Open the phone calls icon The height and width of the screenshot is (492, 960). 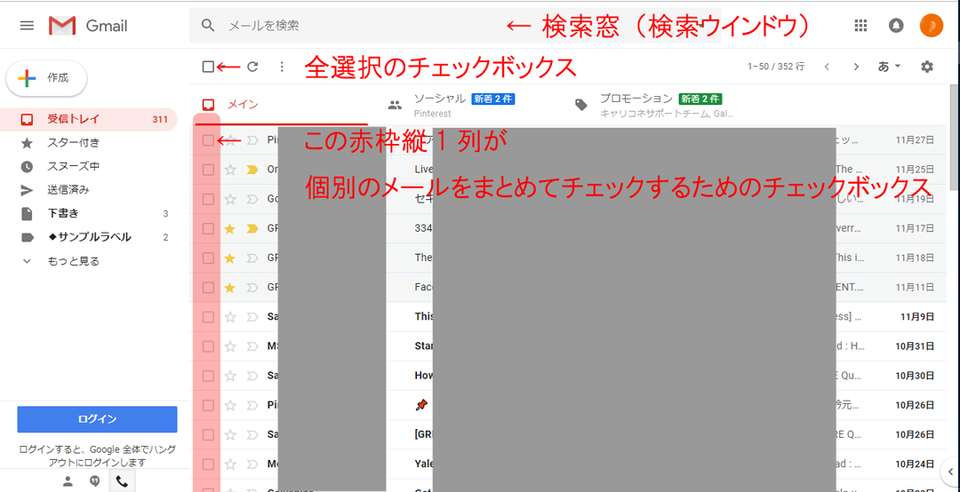(122, 481)
